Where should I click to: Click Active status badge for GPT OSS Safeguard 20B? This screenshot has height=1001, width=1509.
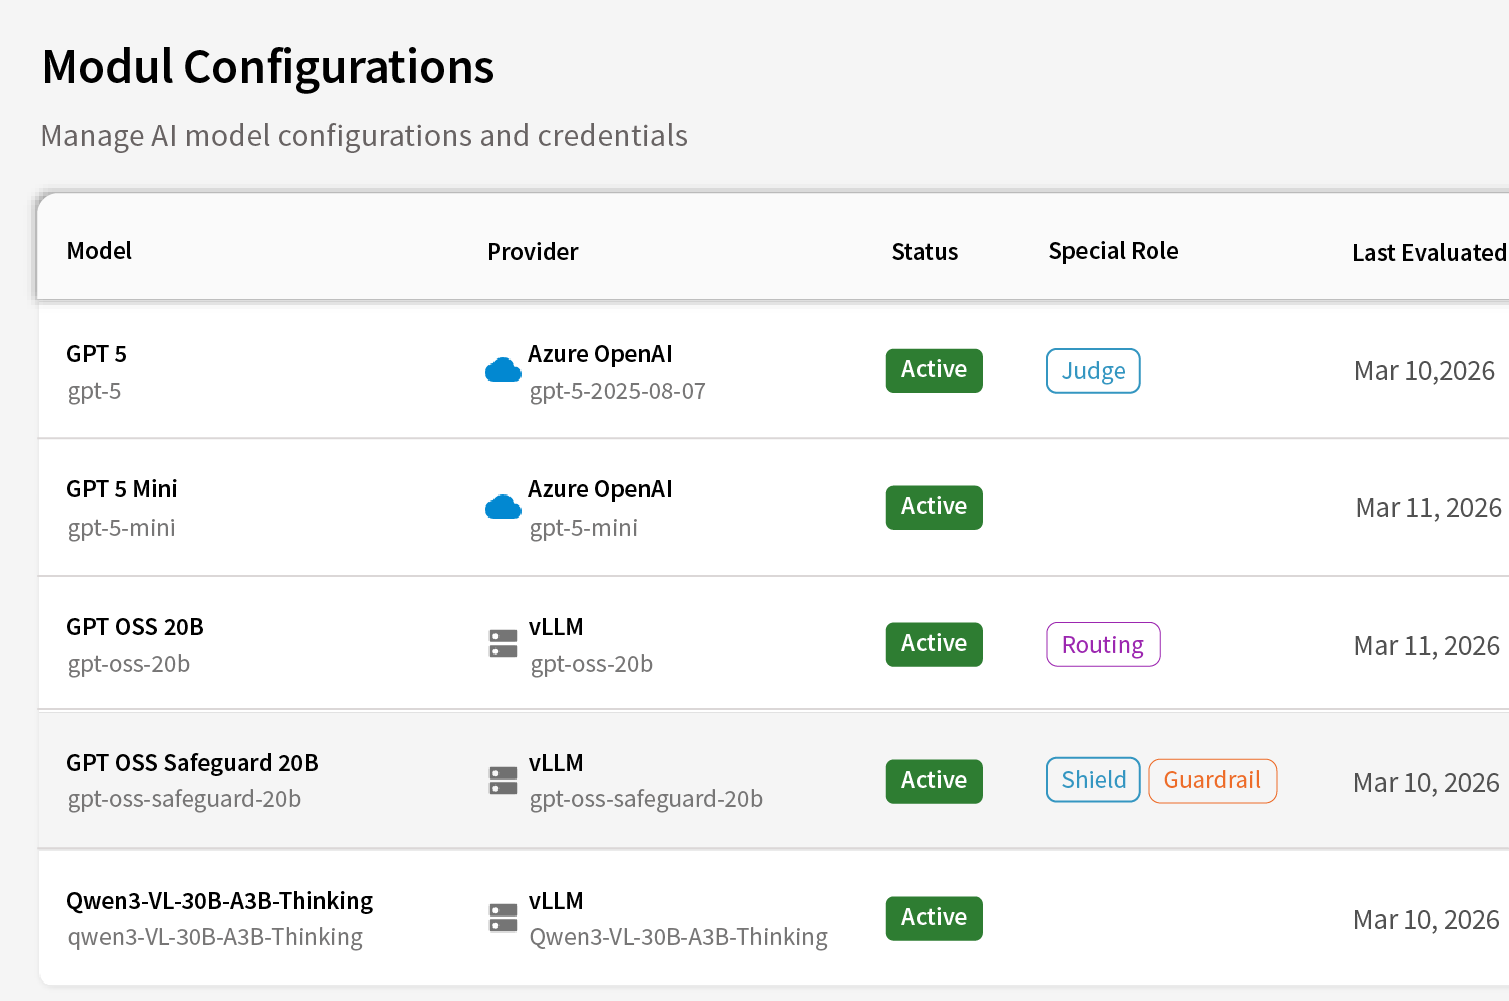[934, 781]
